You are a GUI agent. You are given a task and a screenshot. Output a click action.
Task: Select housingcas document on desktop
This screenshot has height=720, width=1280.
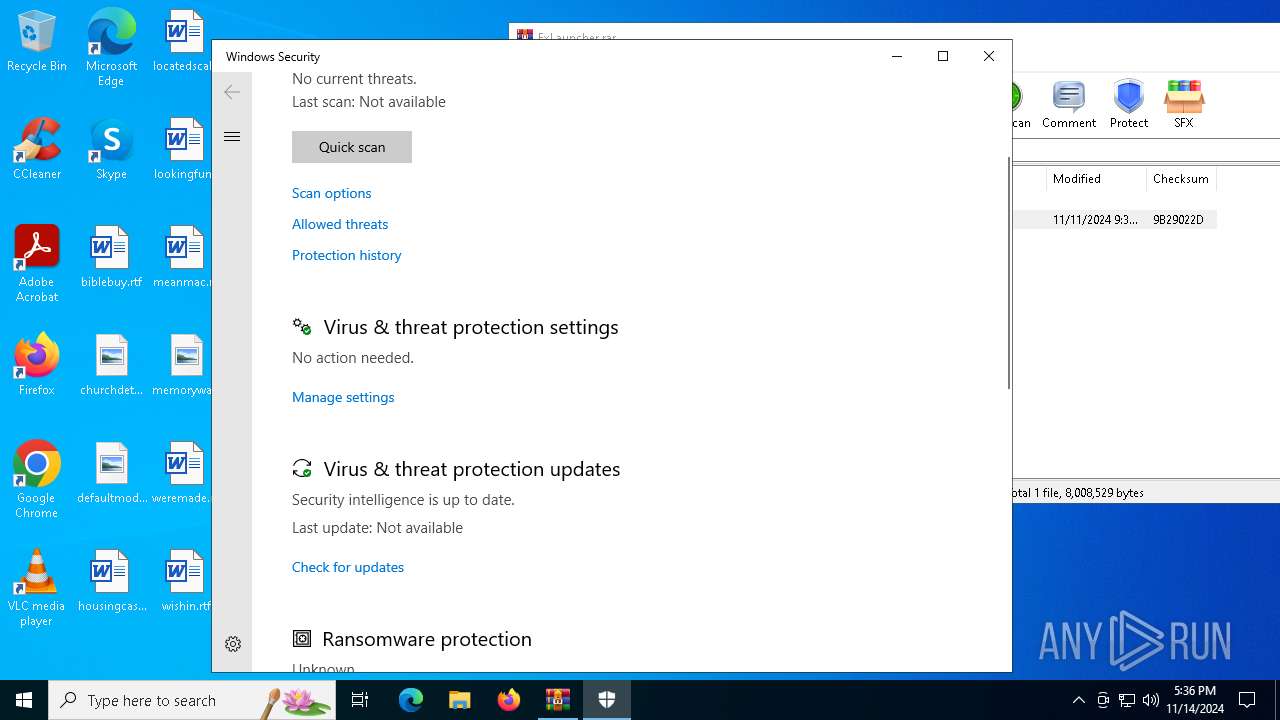111,581
